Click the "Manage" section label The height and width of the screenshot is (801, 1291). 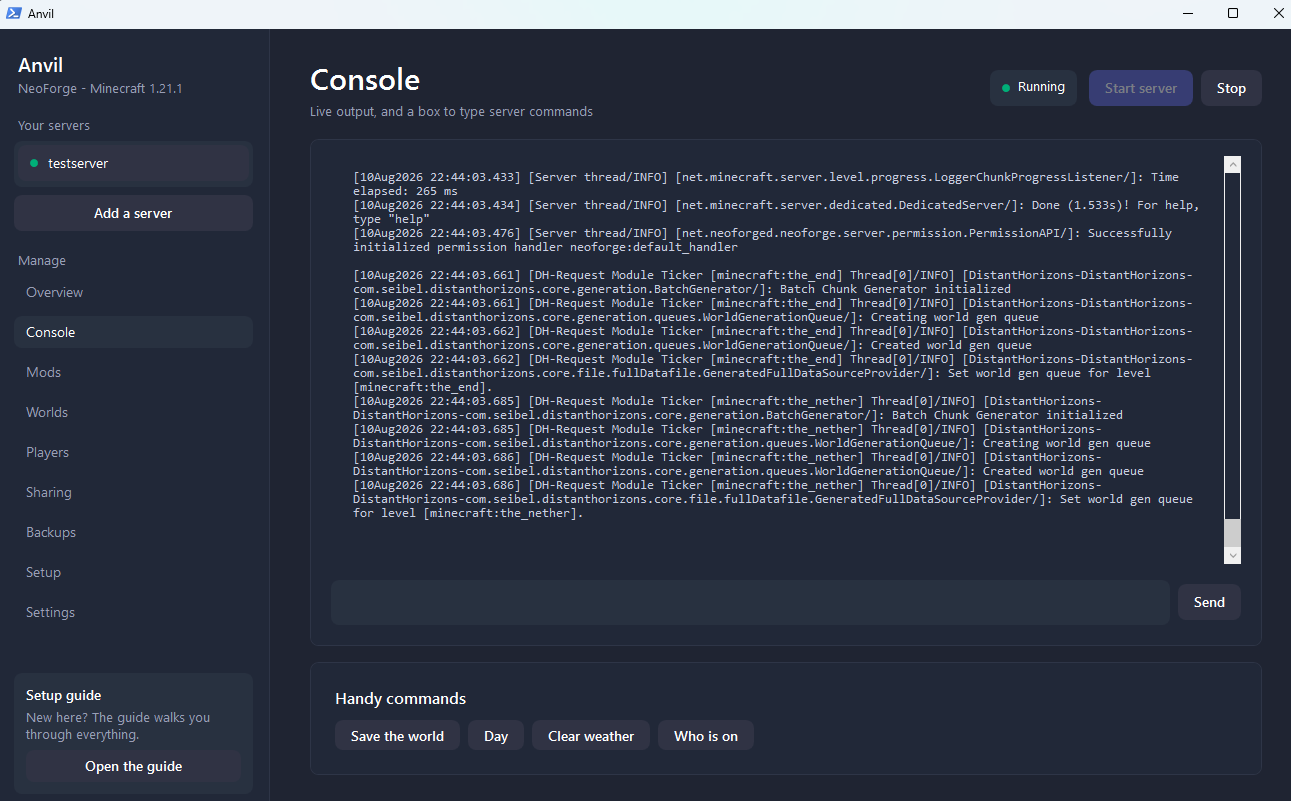(42, 260)
